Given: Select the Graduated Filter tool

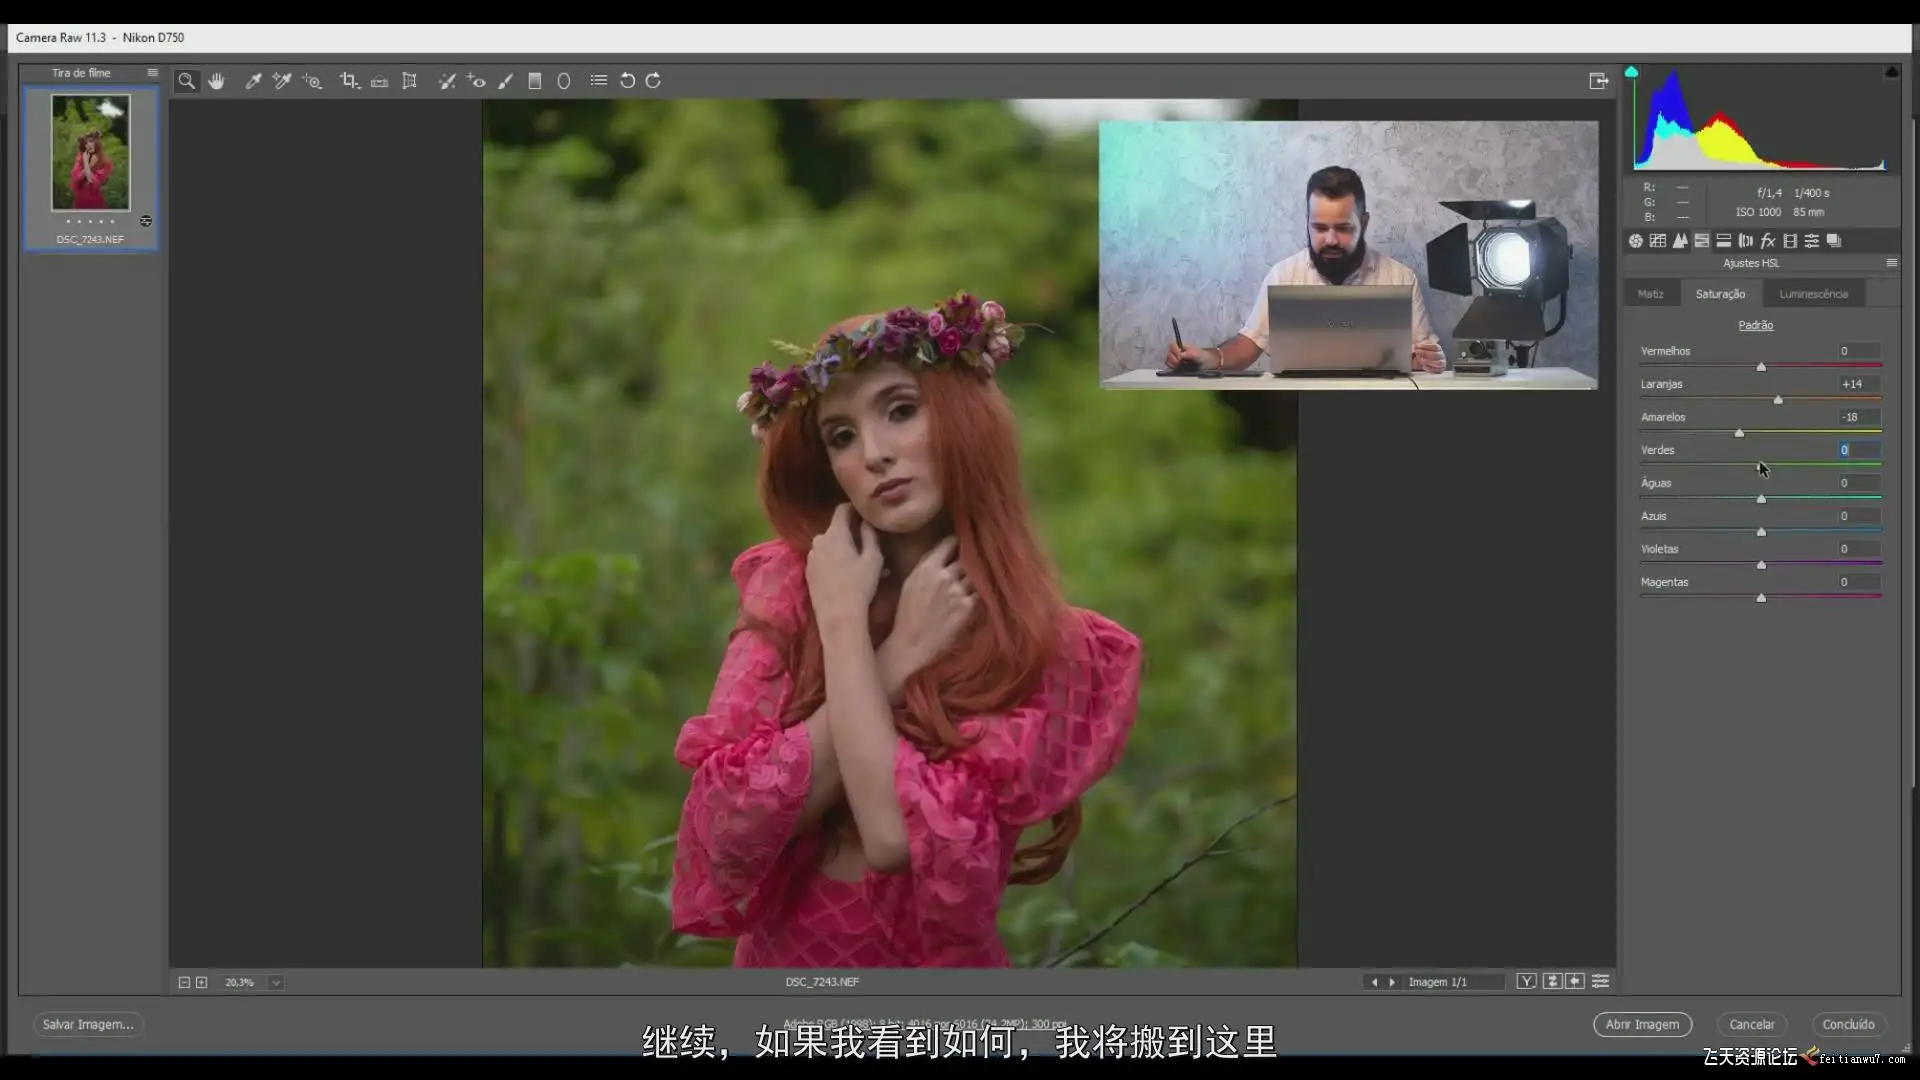Looking at the screenshot, I should click(535, 81).
